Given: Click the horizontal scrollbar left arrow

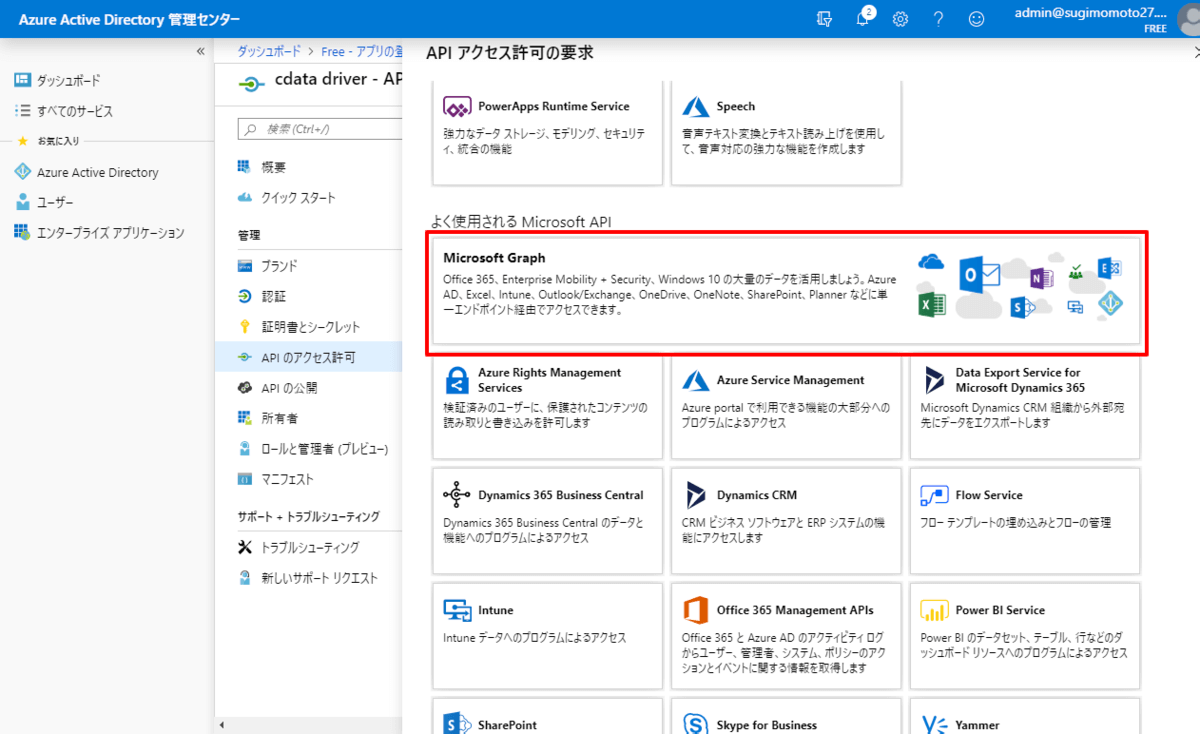Looking at the screenshot, I should [x=221, y=726].
